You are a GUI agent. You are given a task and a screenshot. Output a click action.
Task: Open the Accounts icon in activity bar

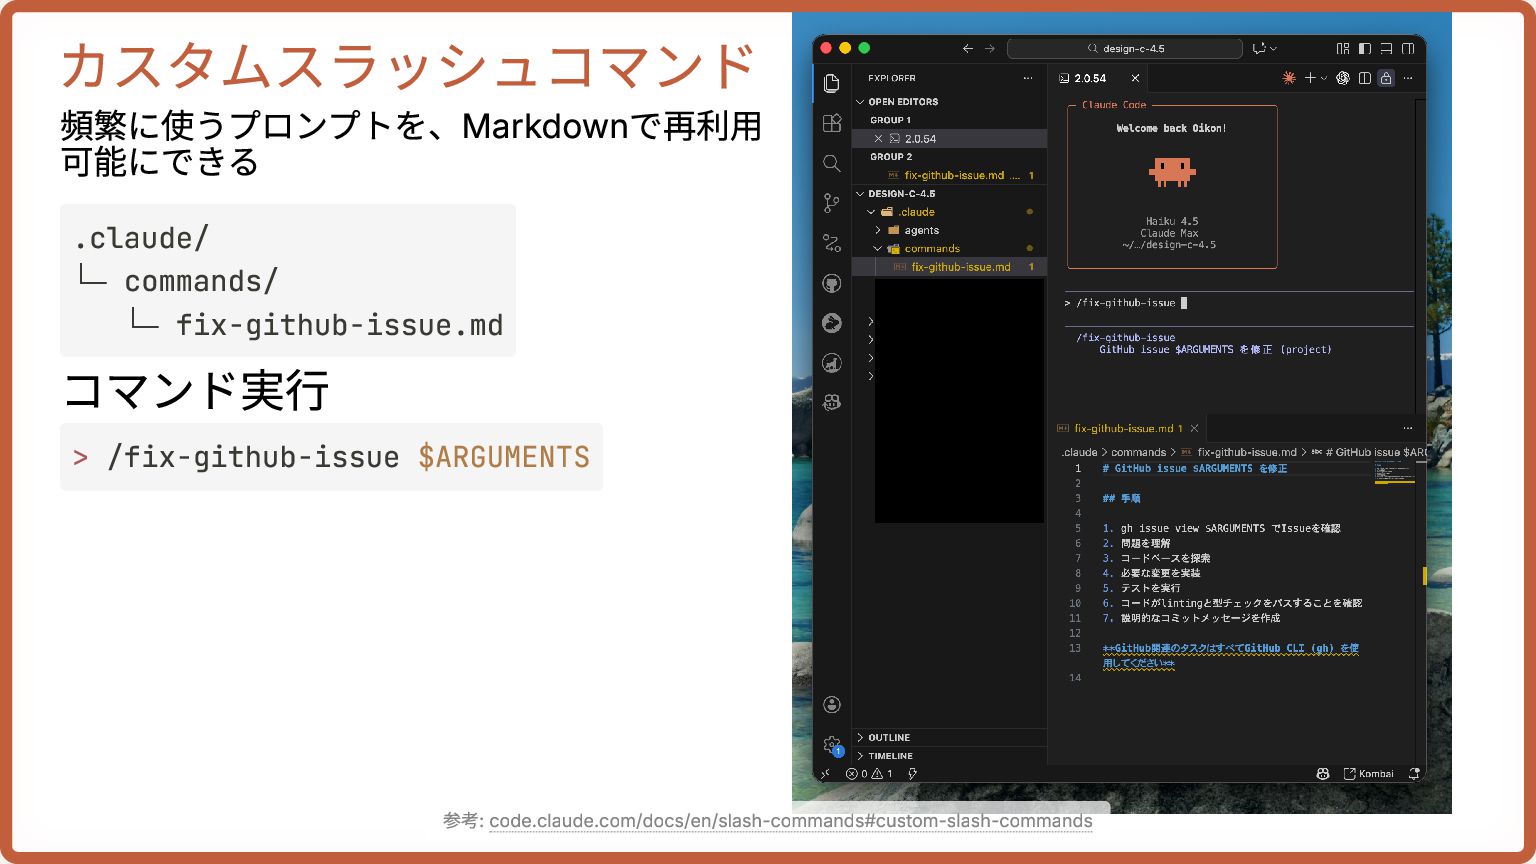[x=831, y=705]
